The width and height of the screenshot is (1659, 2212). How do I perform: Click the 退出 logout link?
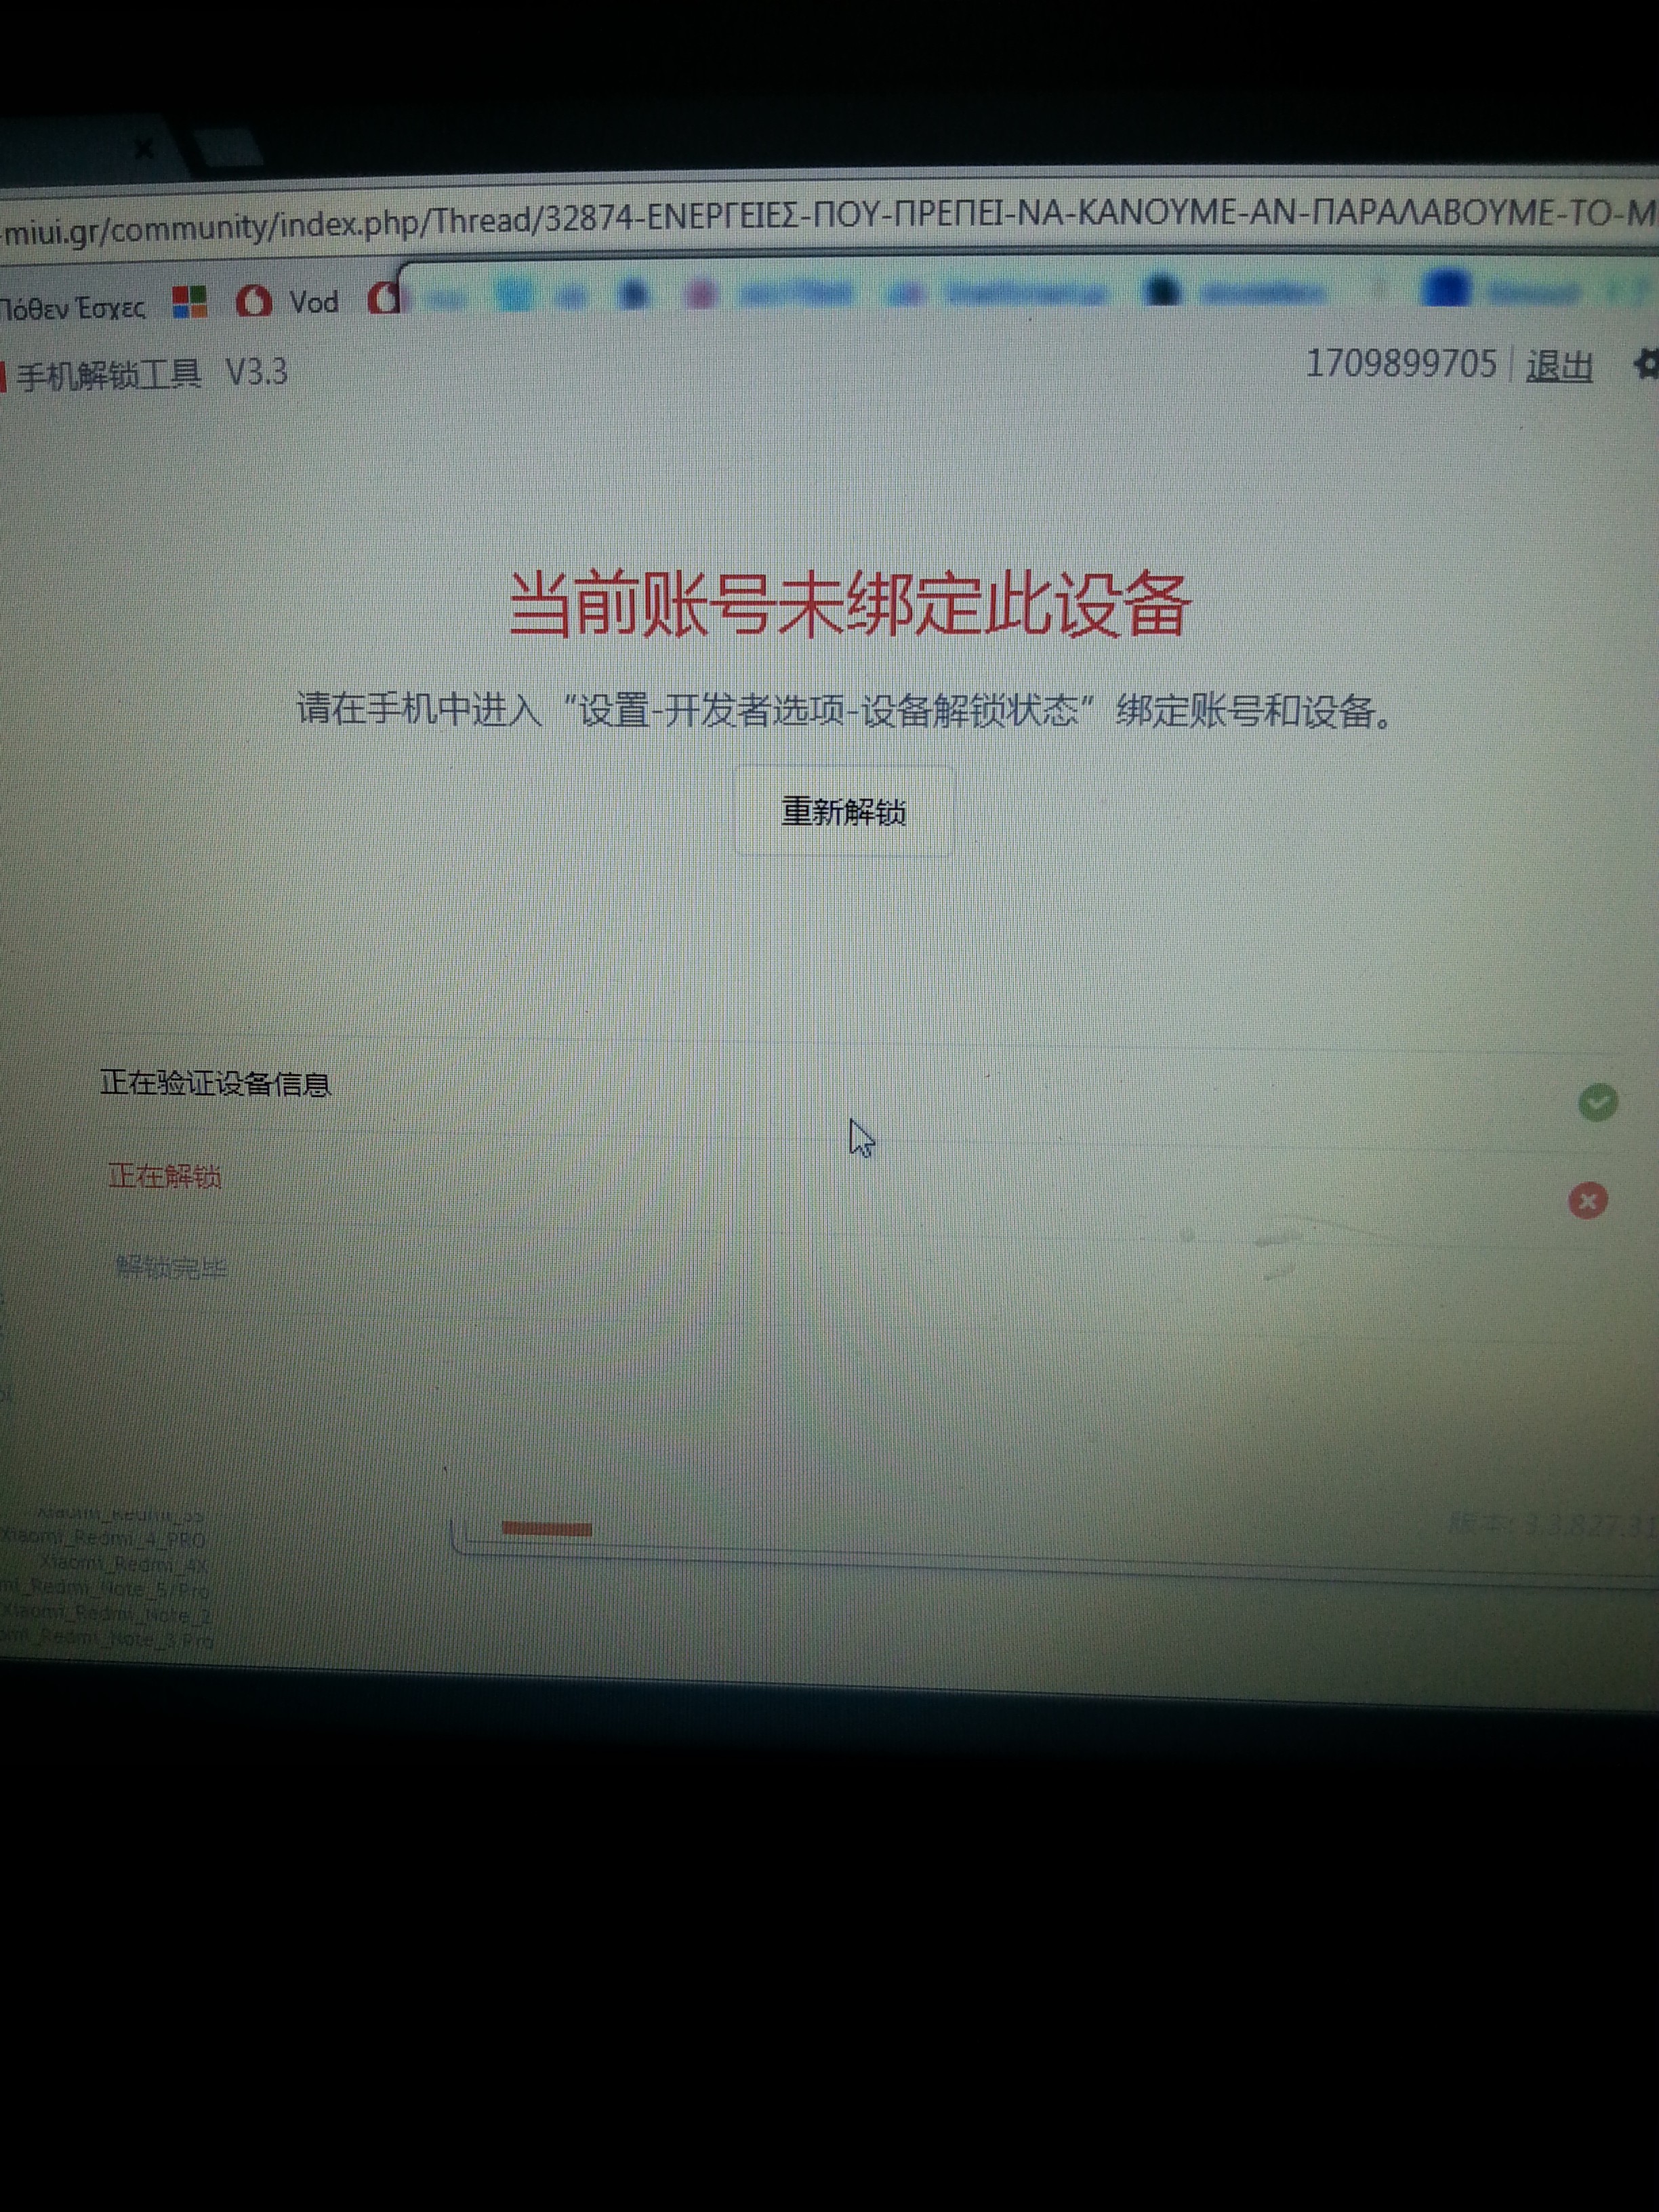point(1559,366)
